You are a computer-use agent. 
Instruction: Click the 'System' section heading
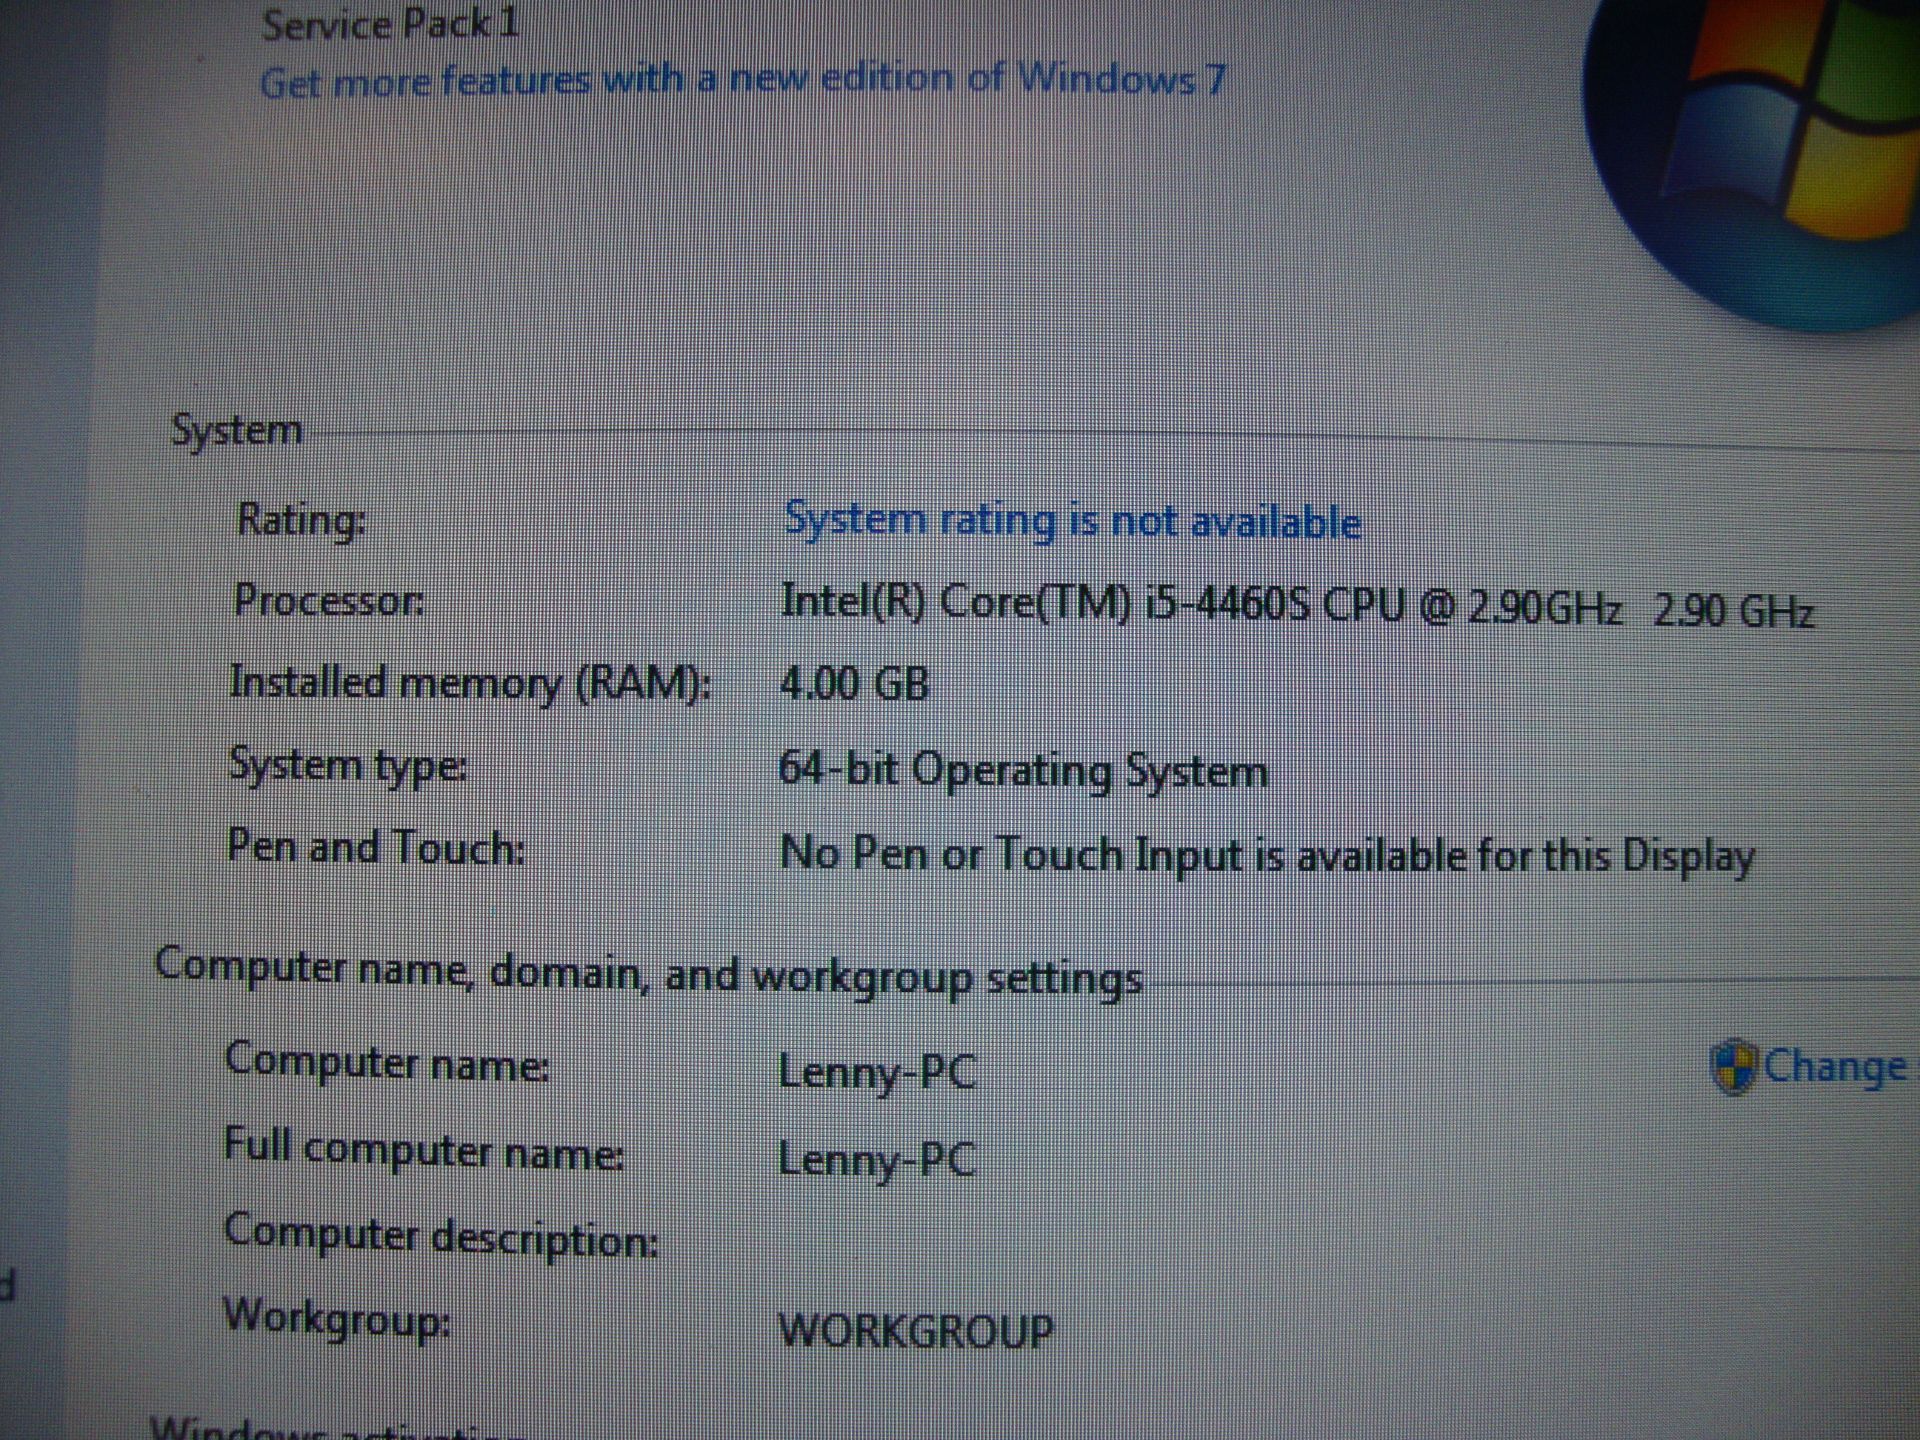click(236, 431)
